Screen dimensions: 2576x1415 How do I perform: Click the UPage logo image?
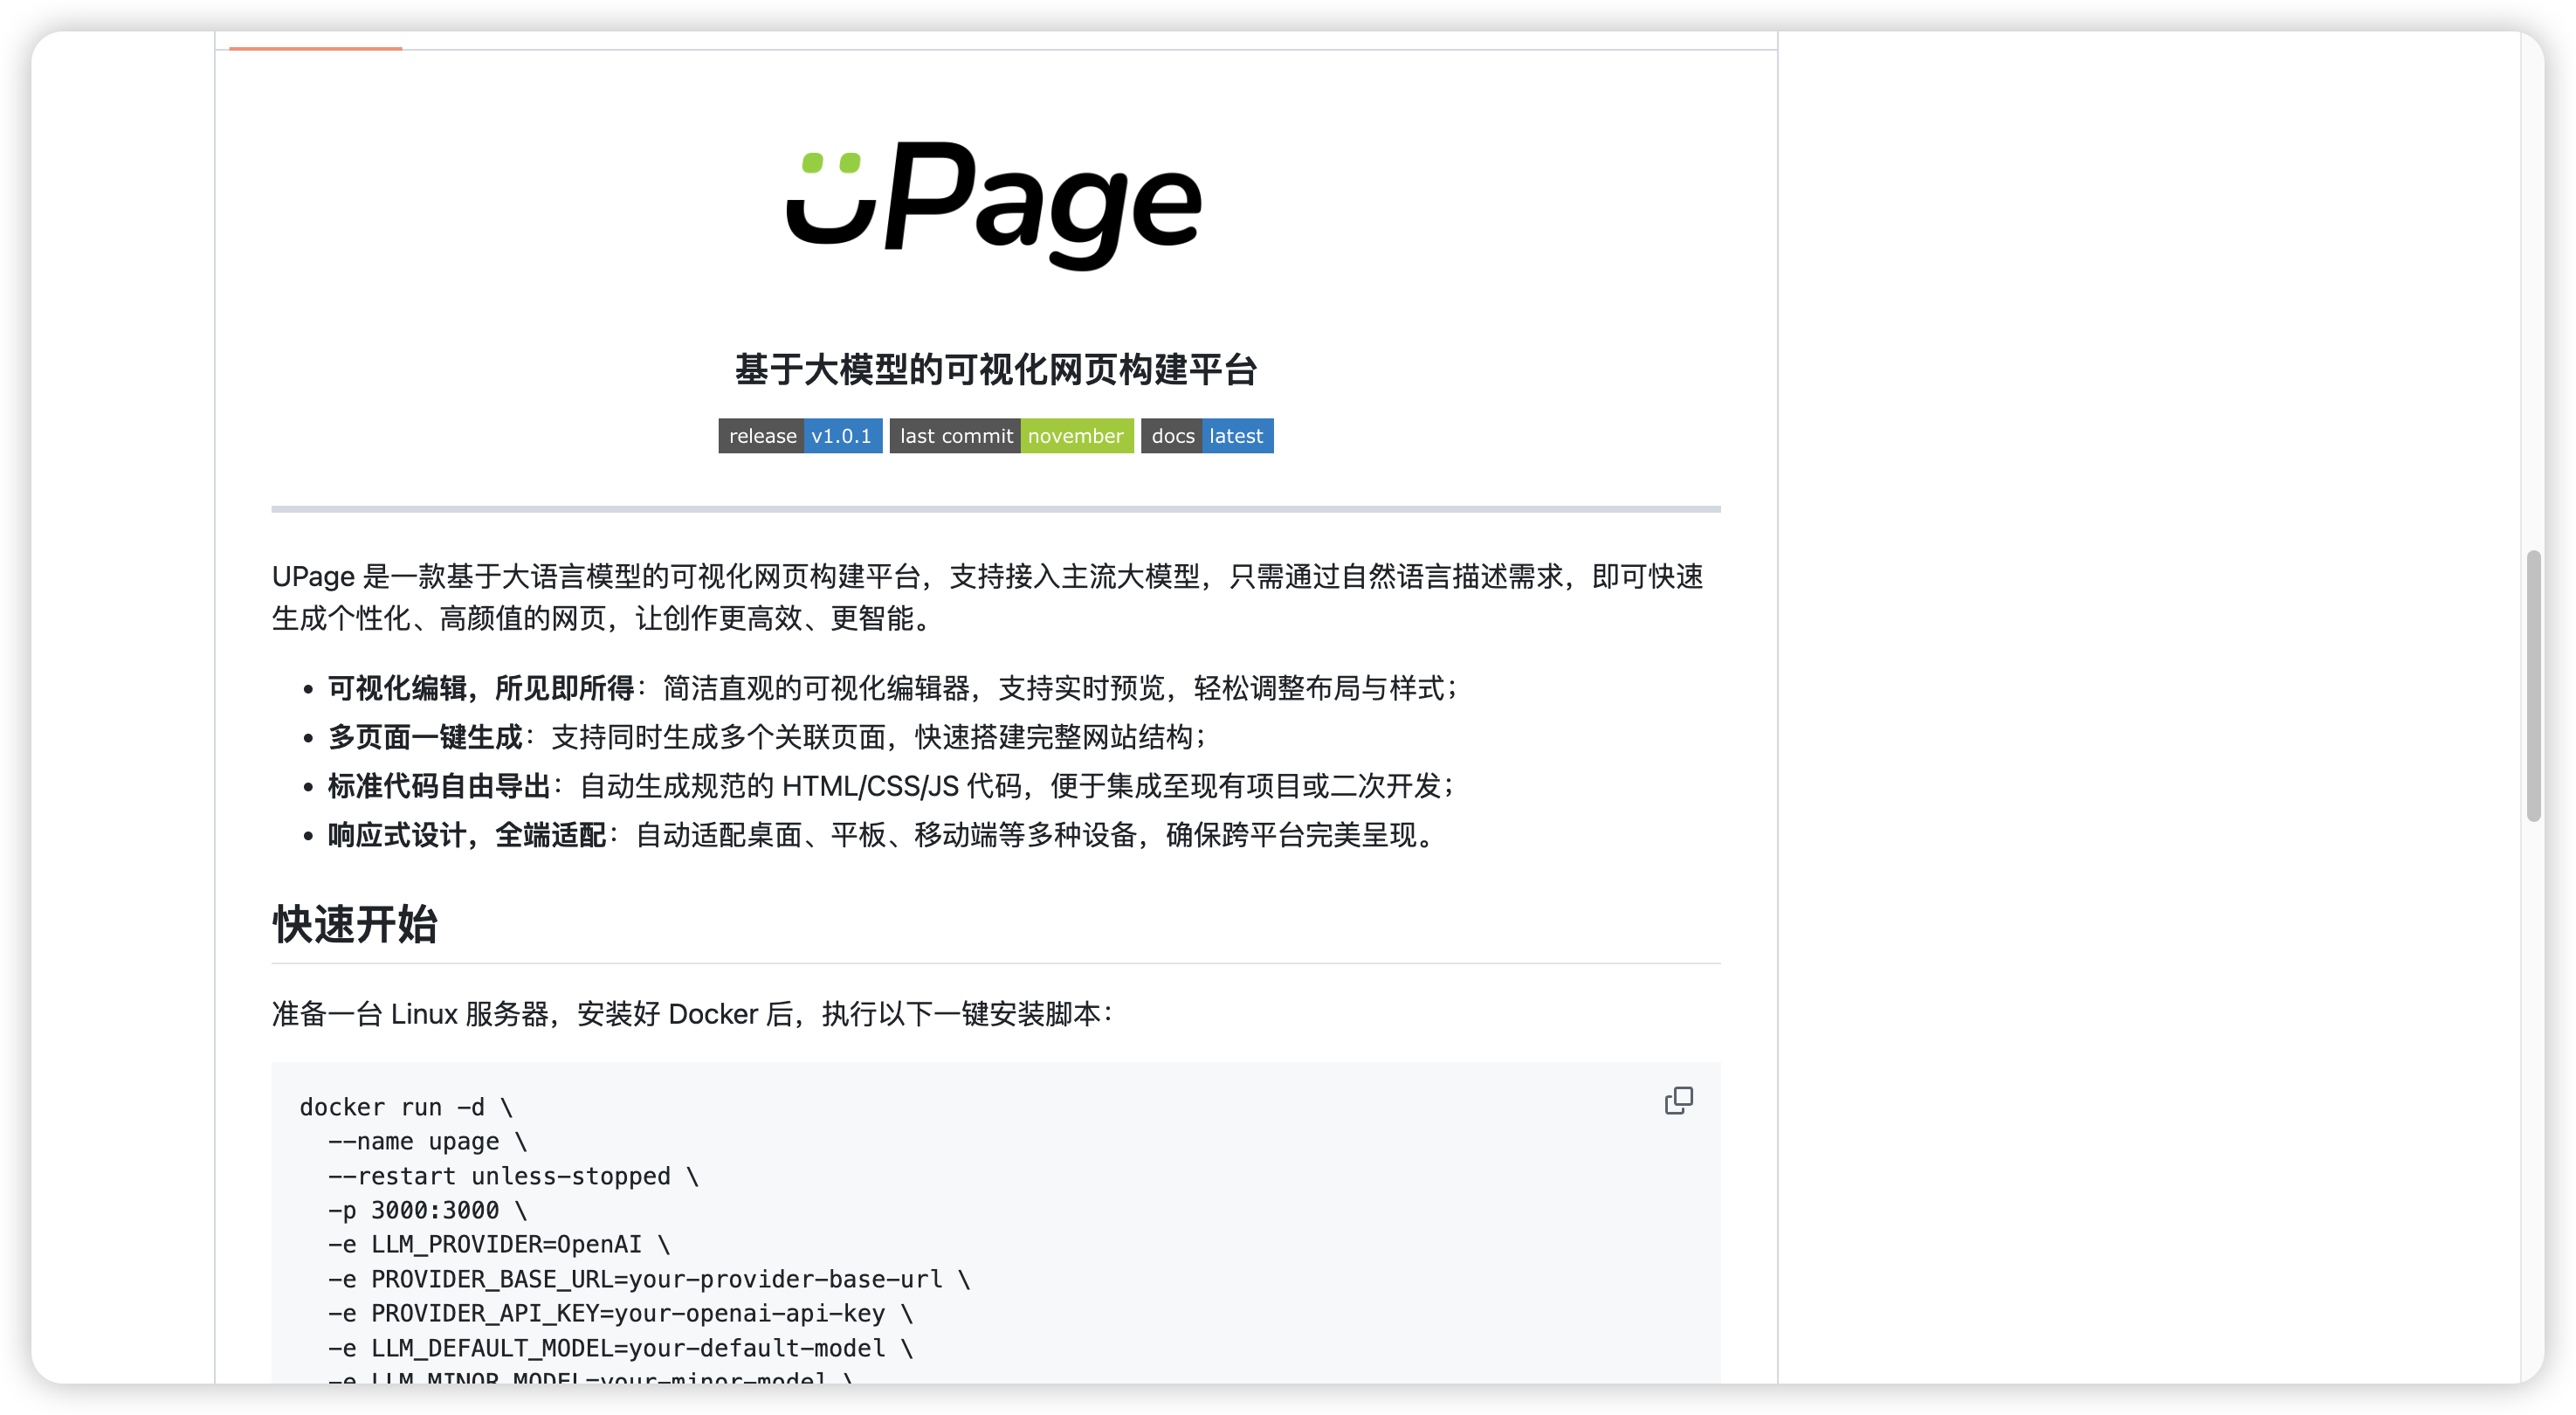coord(995,205)
